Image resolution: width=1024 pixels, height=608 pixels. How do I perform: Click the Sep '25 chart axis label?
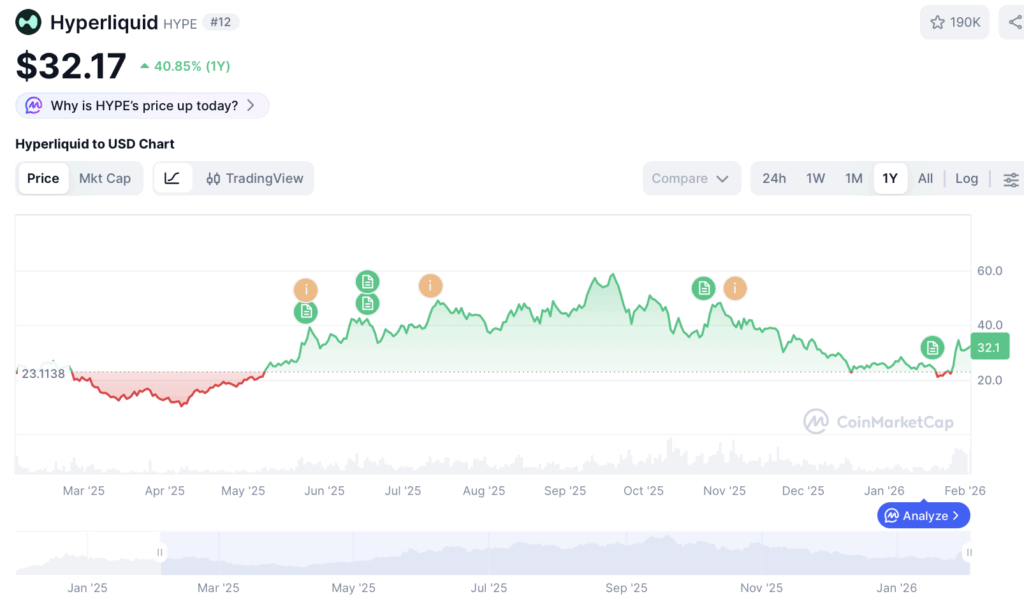565,490
